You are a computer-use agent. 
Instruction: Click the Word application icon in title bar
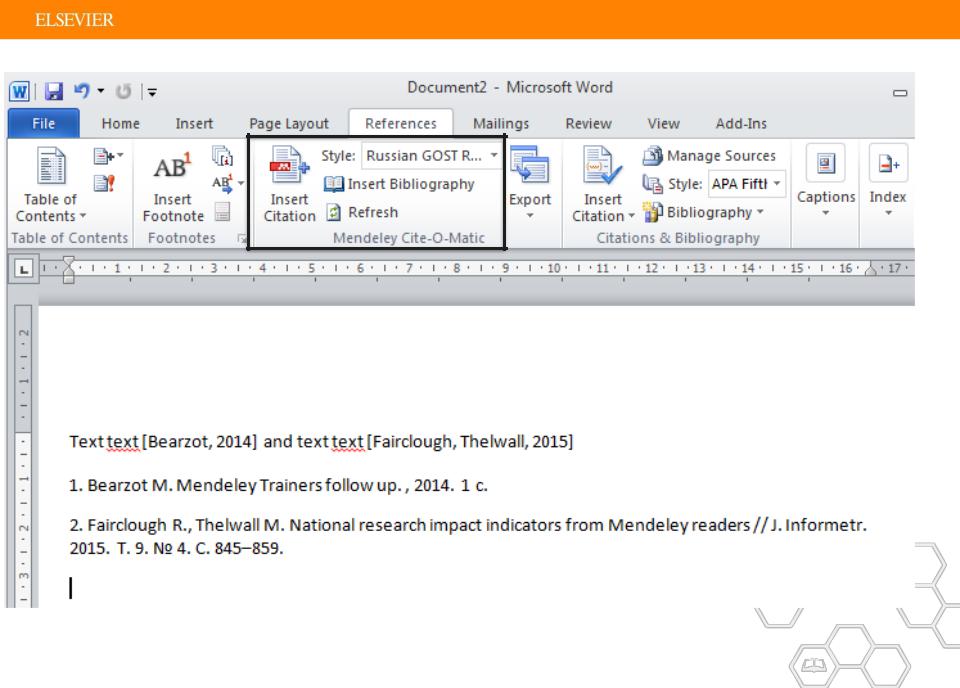pyautogui.click(x=20, y=91)
